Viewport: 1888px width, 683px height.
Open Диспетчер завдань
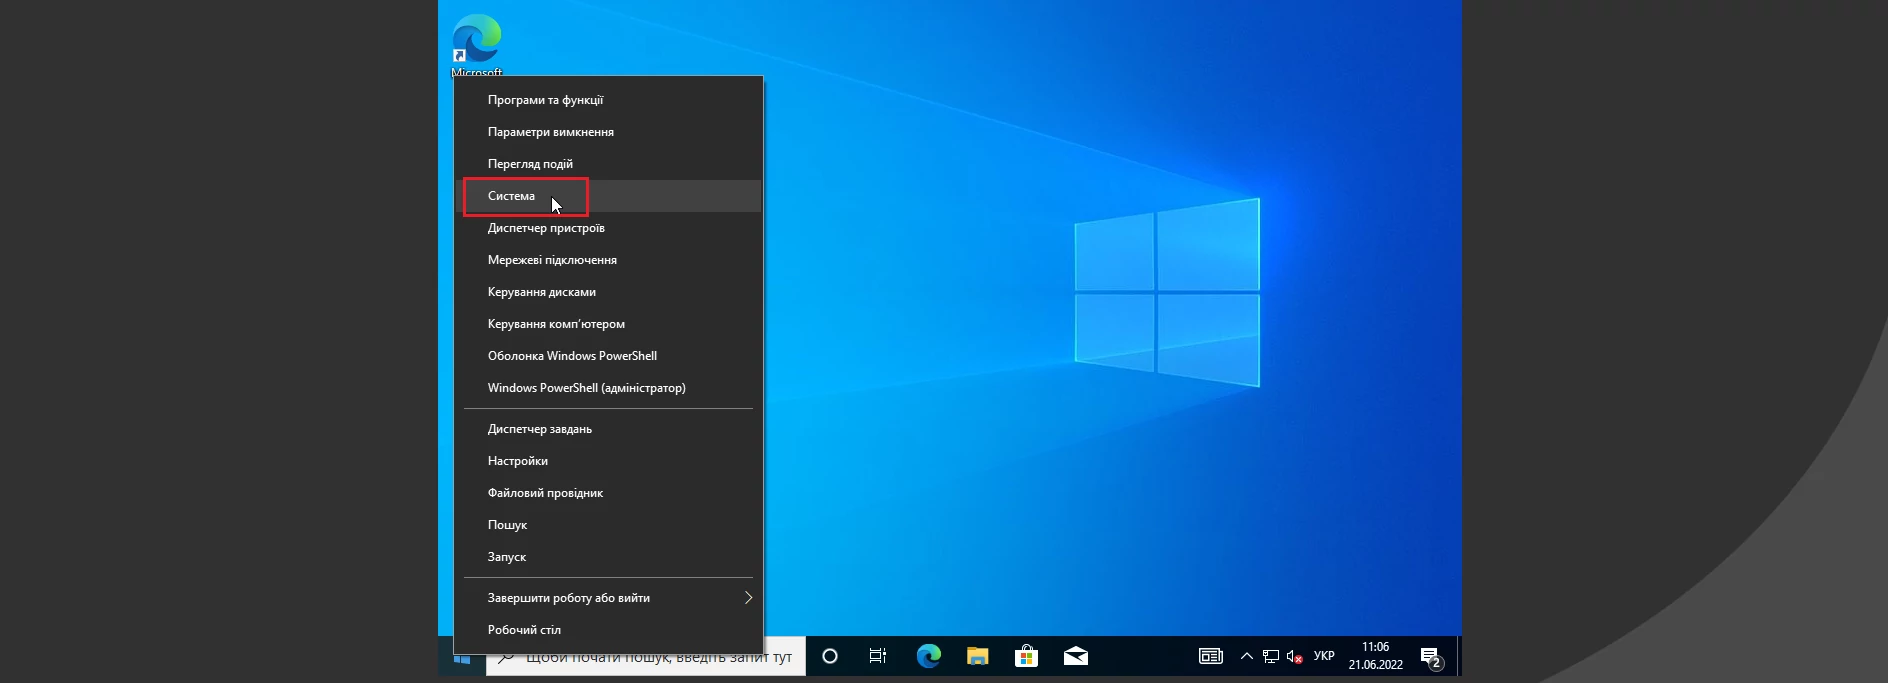(x=608, y=429)
